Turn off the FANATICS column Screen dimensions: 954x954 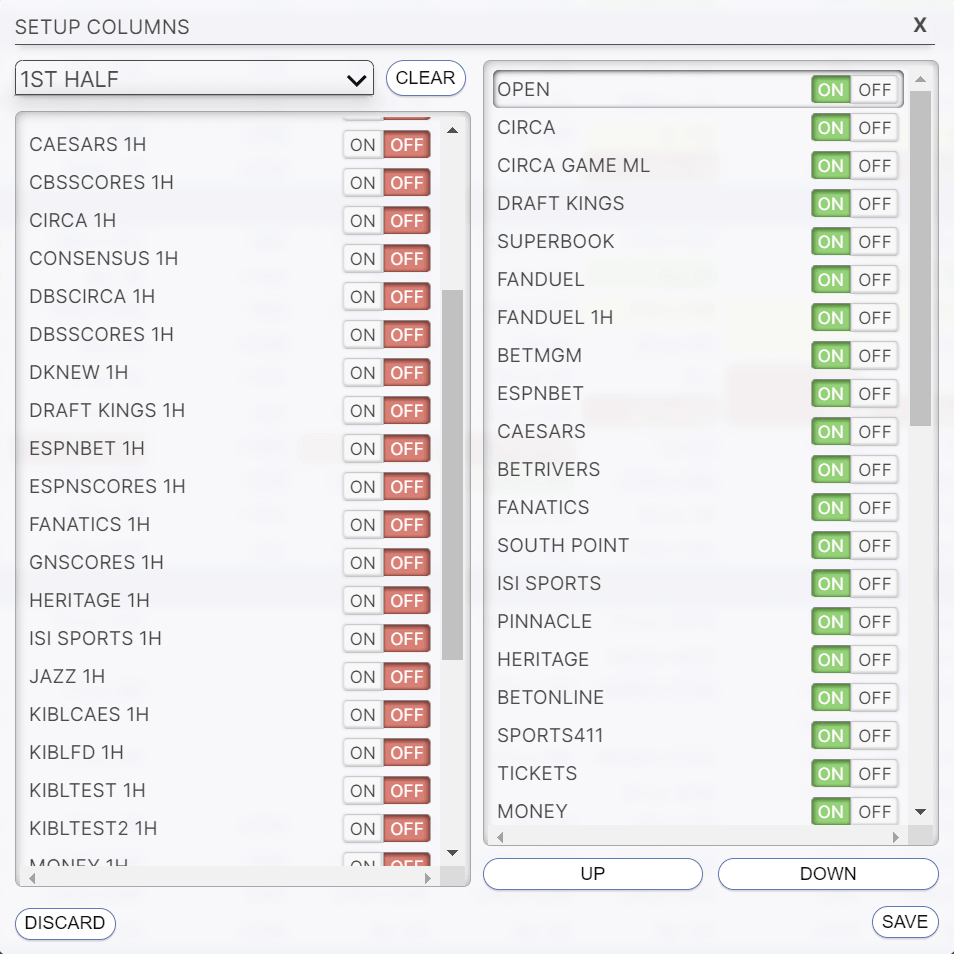874,507
